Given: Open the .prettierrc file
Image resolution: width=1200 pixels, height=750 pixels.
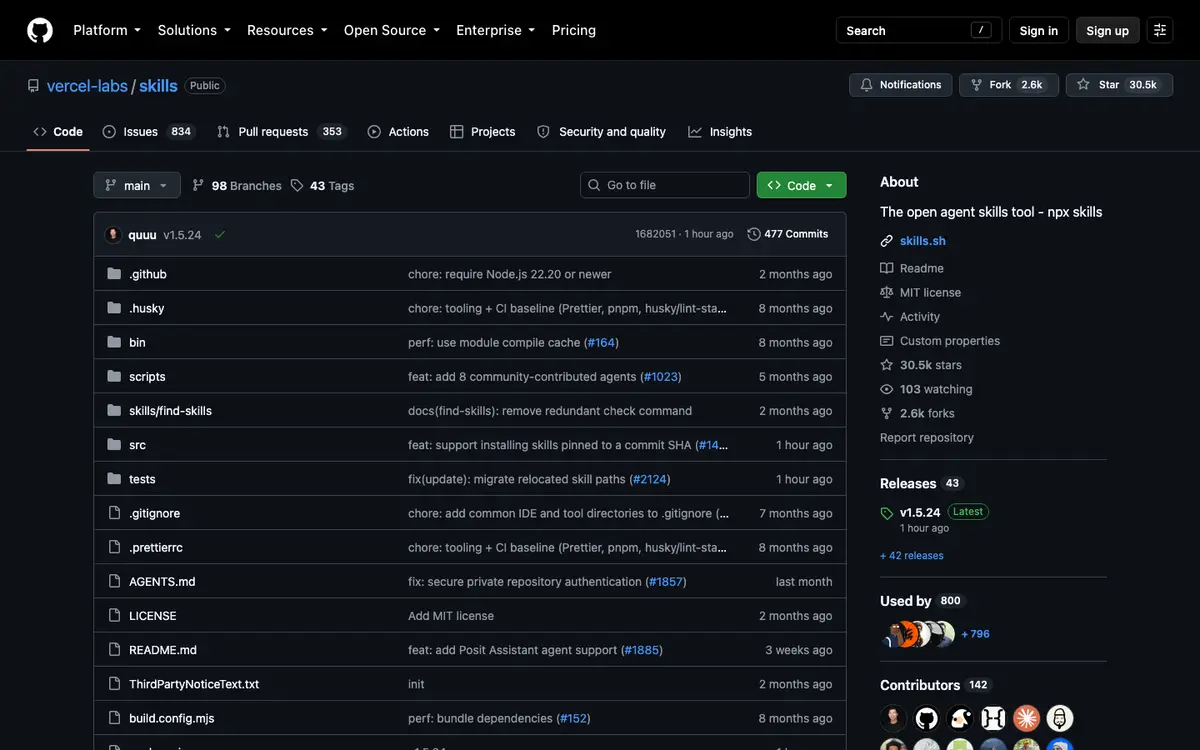Looking at the screenshot, I should (156, 547).
